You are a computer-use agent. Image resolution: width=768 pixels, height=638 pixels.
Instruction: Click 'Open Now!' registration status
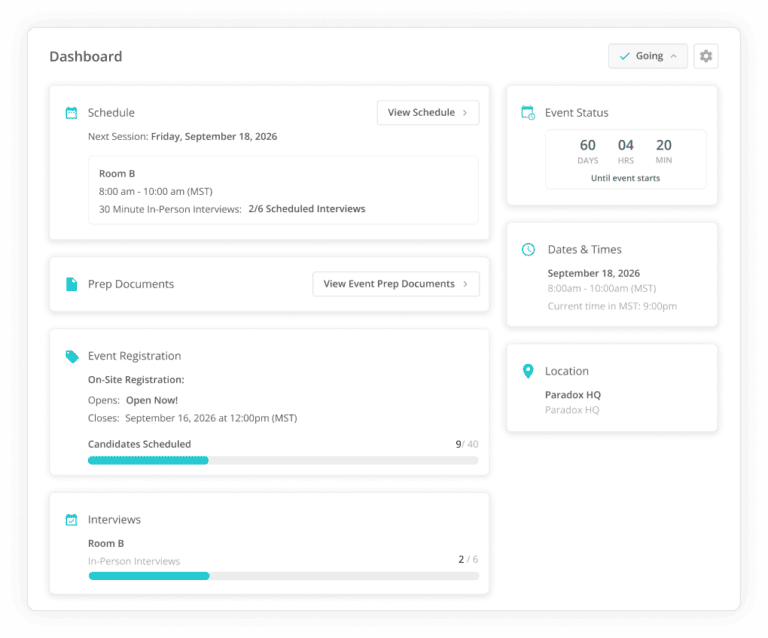(x=152, y=401)
